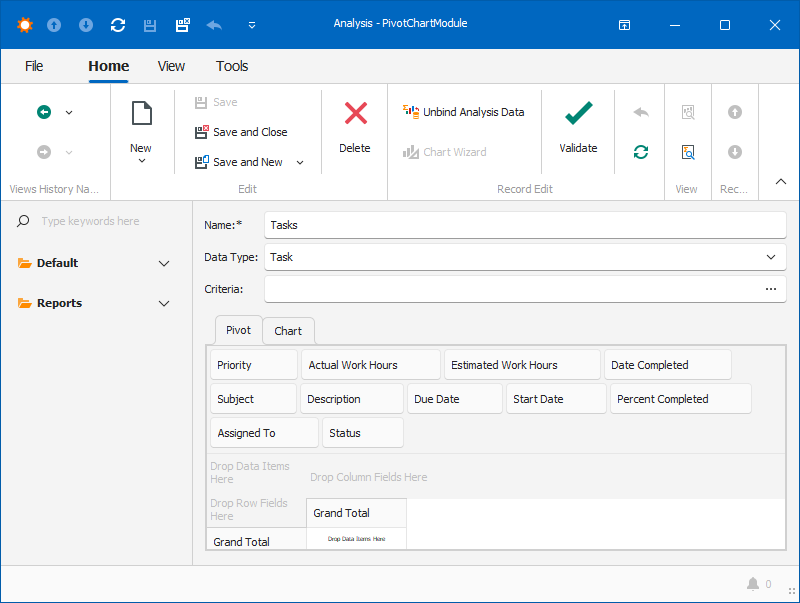Click the green Validate checkmark icon
Image resolution: width=800 pixels, height=603 pixels.
point(578,114)
